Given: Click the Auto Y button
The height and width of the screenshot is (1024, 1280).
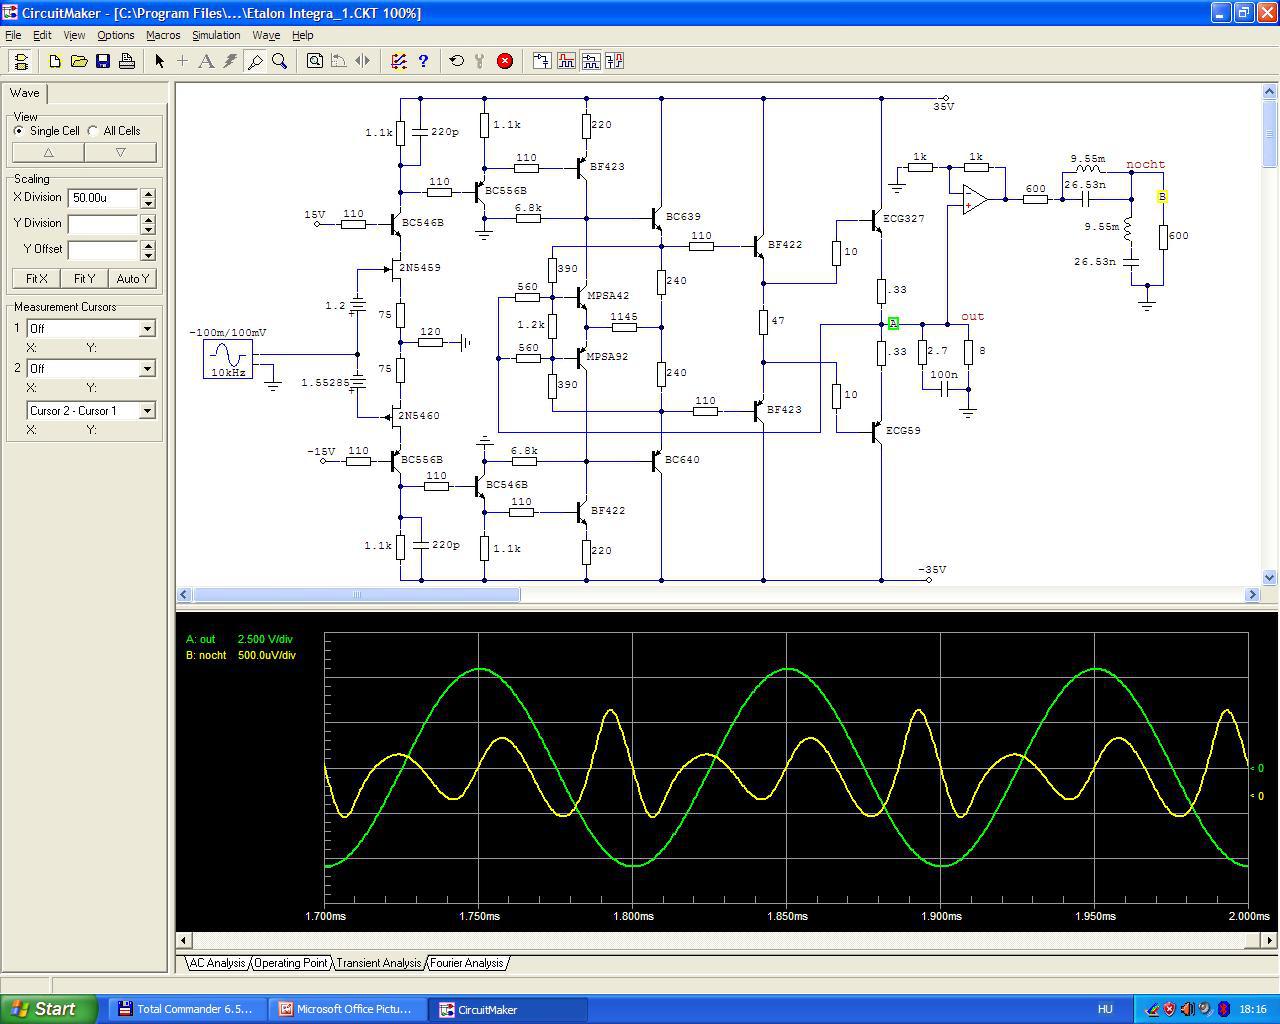Looking at the screenshot, I should tap(132, 279).
